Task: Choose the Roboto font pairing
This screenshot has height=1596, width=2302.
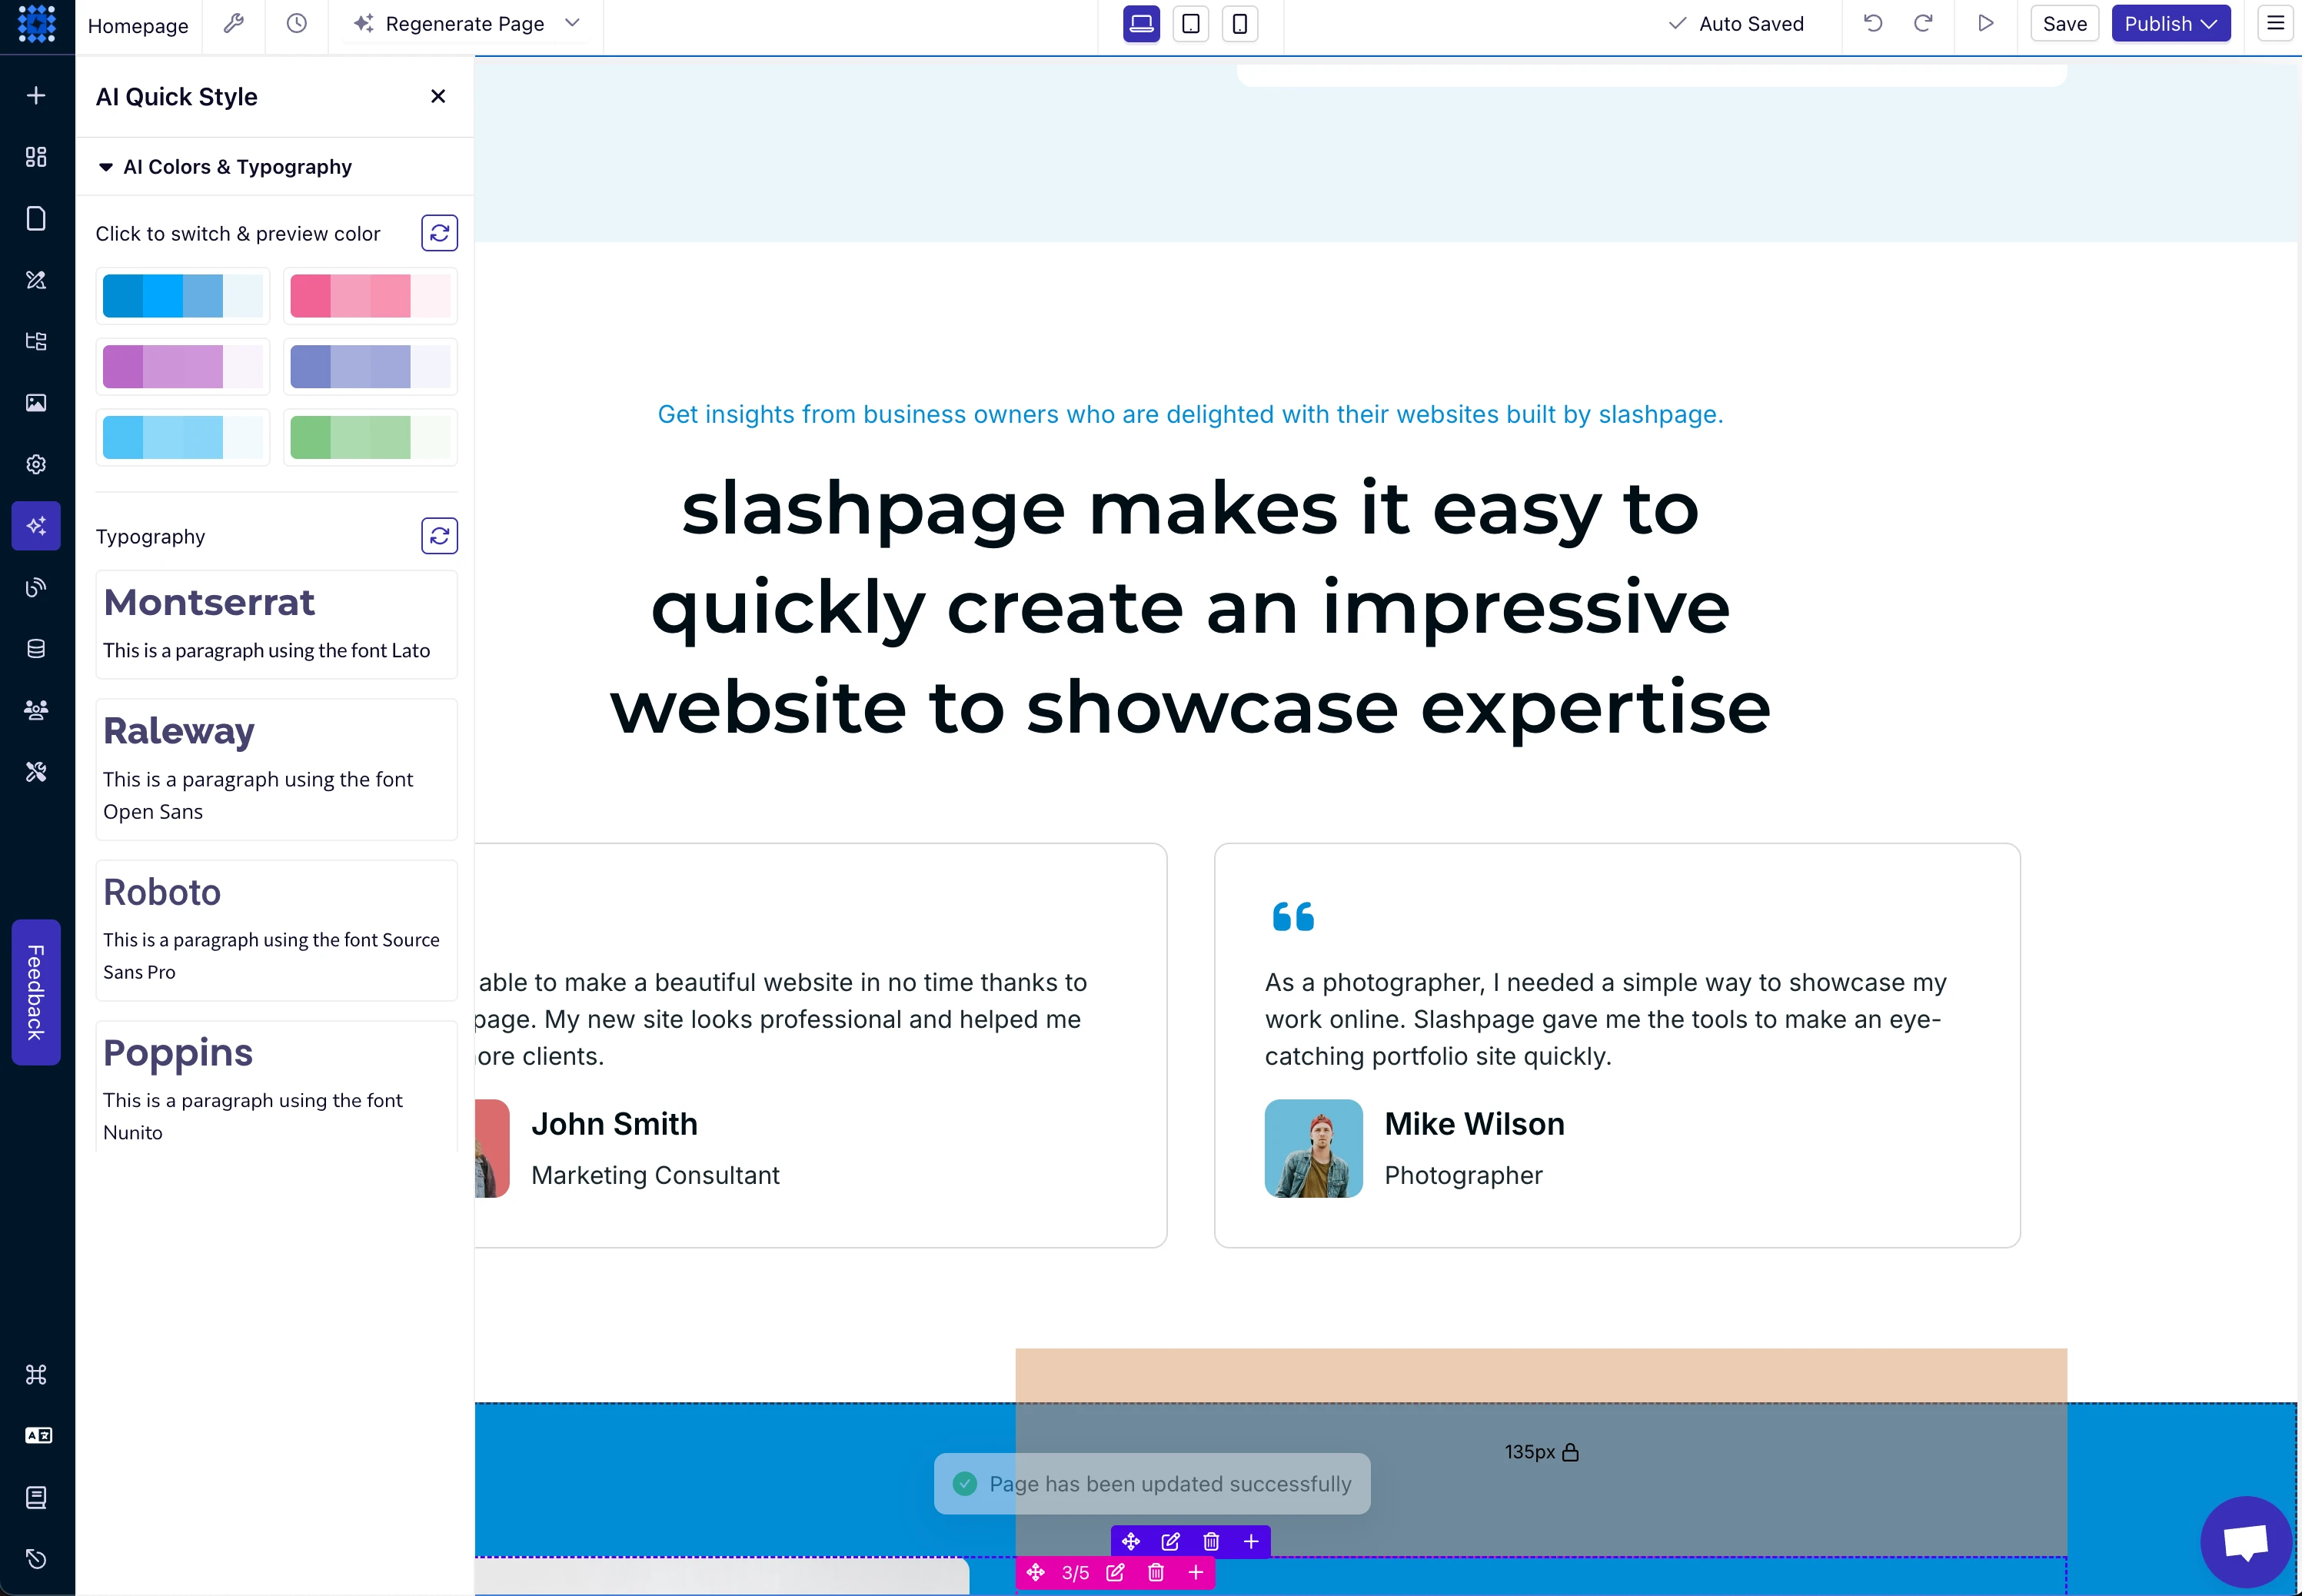Action: pos(276,931)
